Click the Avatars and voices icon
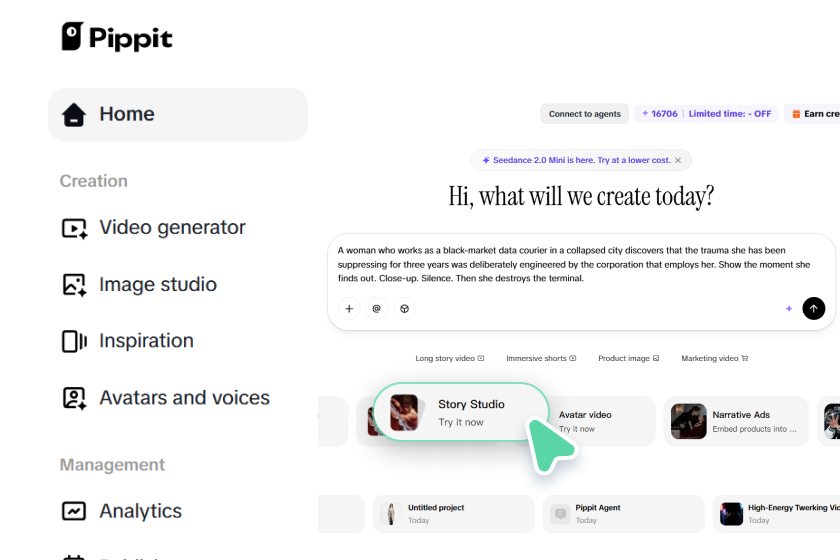 click(74, 399)
